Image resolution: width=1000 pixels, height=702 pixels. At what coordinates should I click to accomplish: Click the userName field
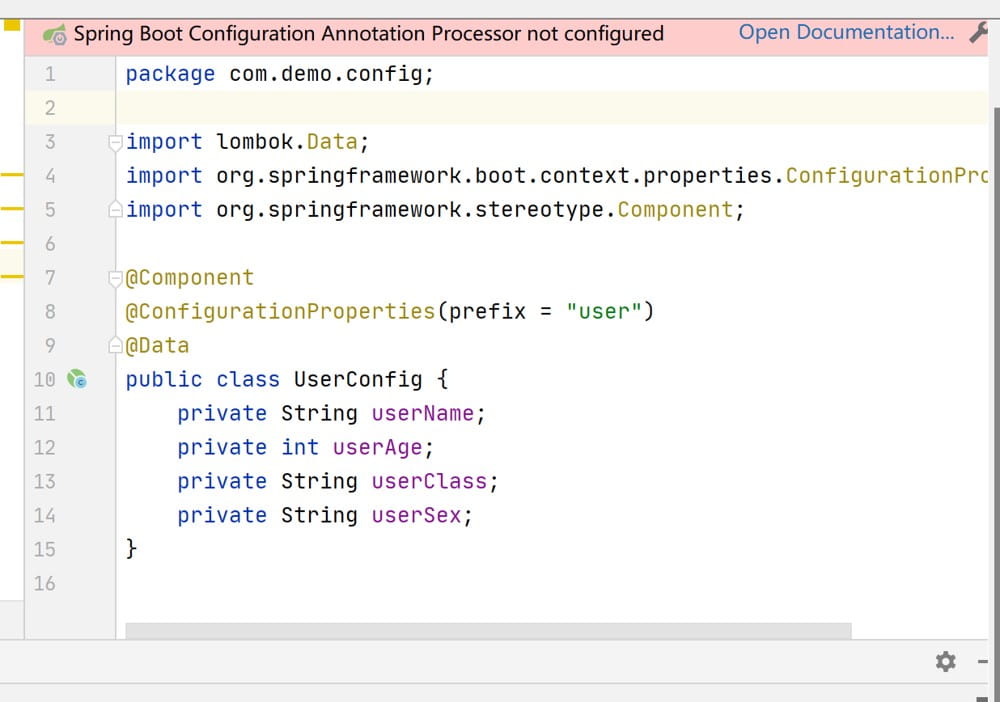click(422, 413)
